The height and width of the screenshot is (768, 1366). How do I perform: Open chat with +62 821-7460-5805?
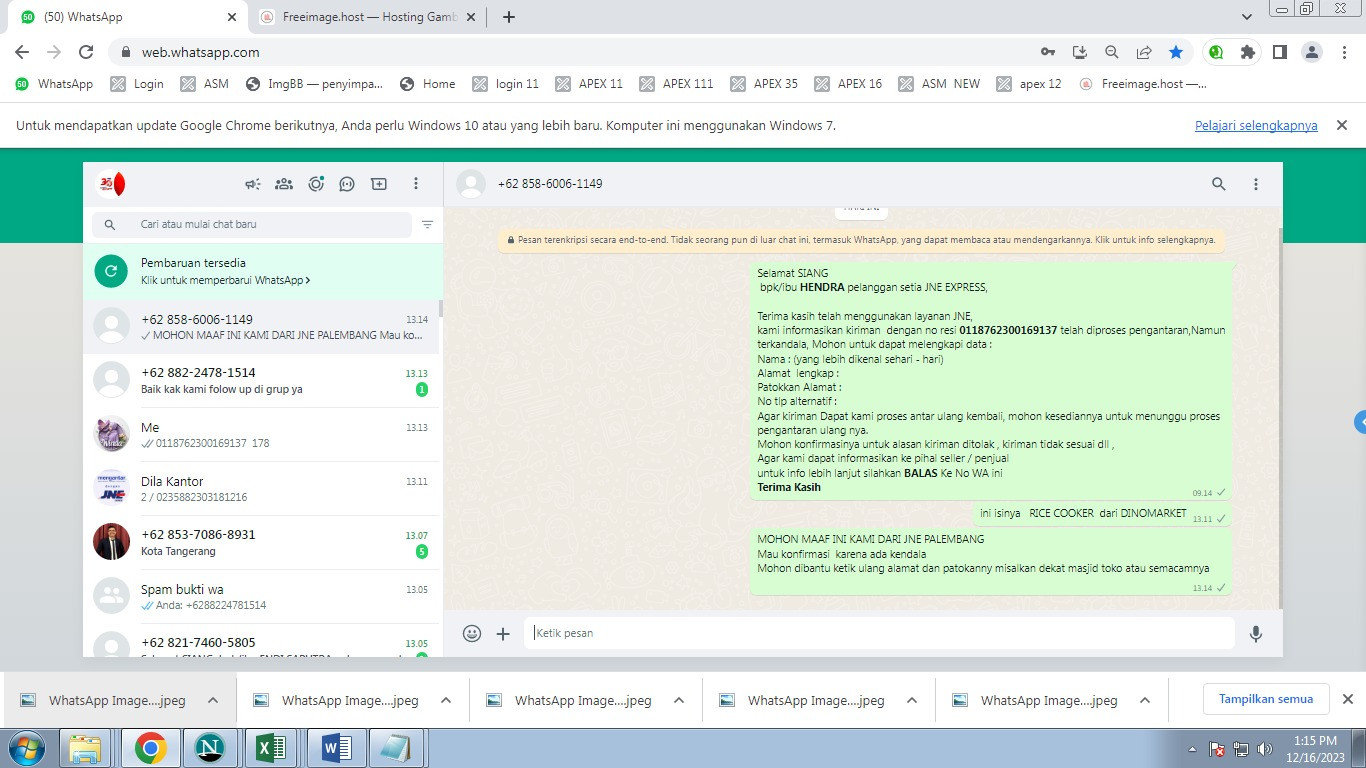pos(261,642)
